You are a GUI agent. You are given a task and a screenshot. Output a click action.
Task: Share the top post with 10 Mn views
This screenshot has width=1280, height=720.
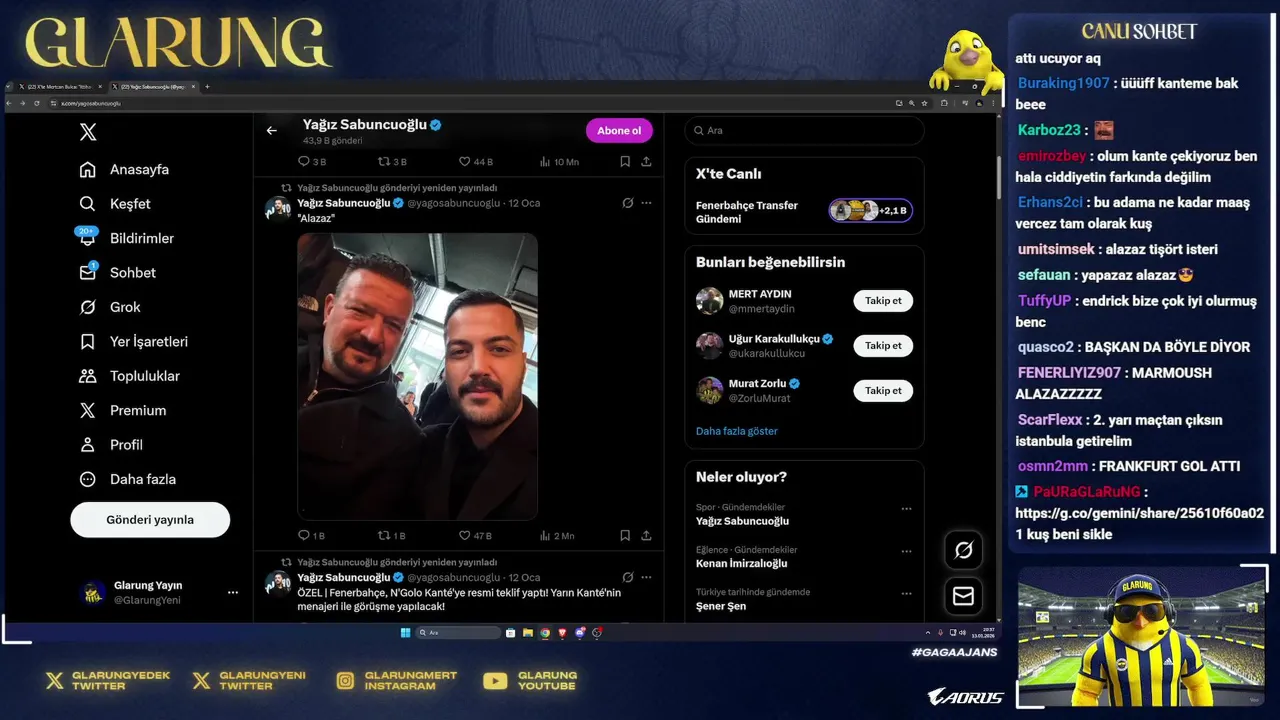pyautogui.click(x=646, y=161)
